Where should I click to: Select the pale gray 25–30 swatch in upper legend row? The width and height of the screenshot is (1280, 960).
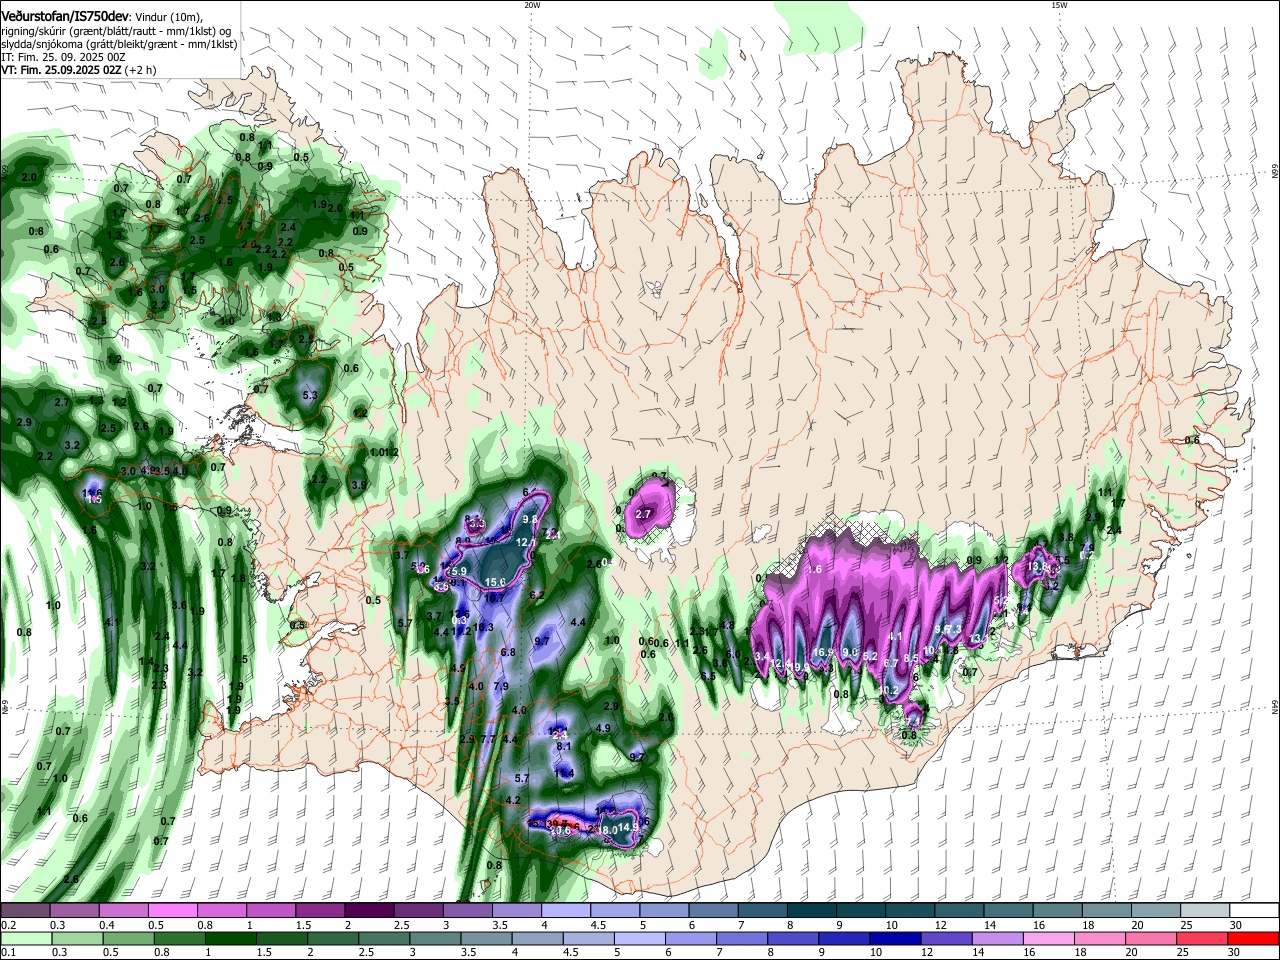[x=1205, y=910]
